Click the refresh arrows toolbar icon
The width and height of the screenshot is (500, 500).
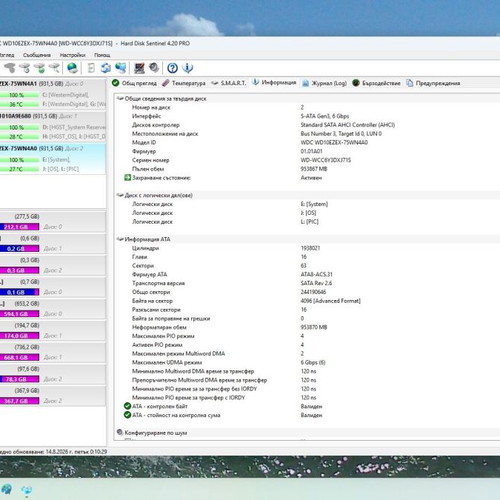pos(106,68)
